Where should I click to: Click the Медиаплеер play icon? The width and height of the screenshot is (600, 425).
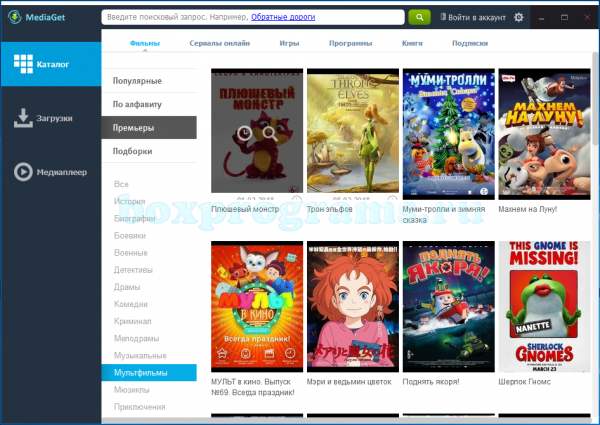[23, 172]
